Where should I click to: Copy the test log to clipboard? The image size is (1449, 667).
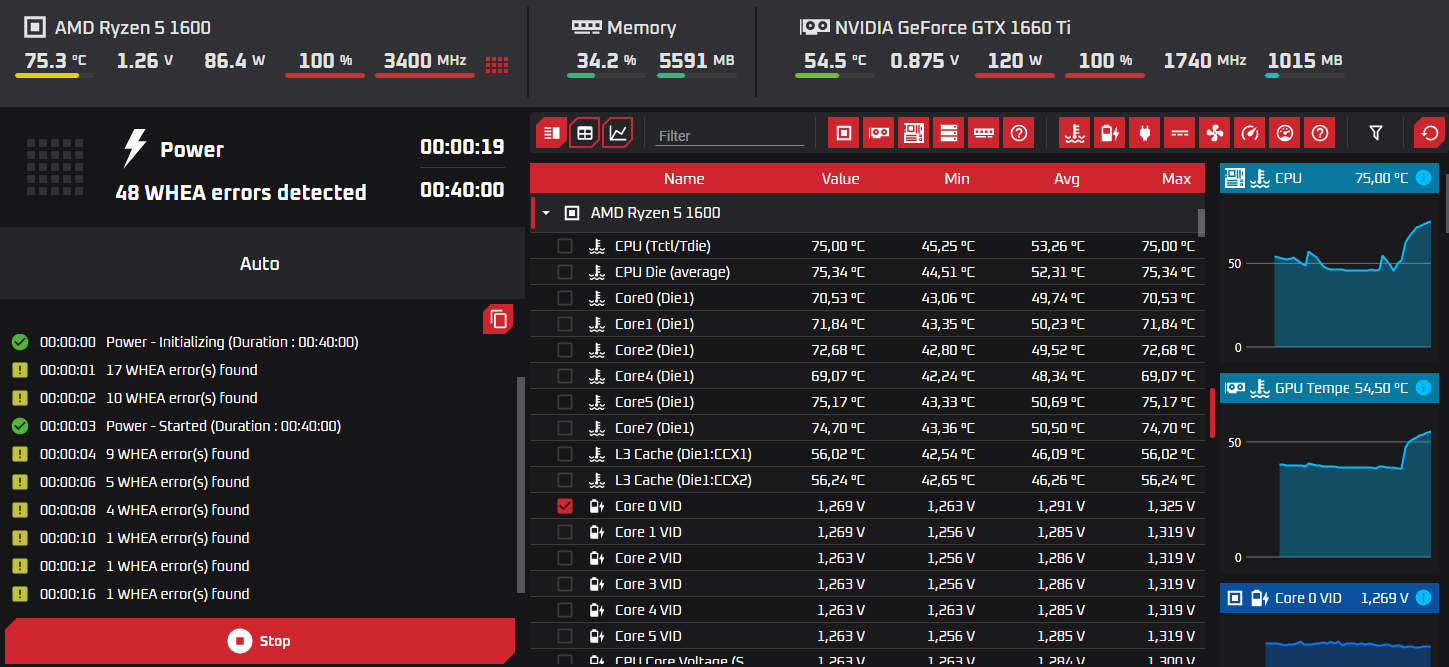pyautogui.click(x=498, y=320)
